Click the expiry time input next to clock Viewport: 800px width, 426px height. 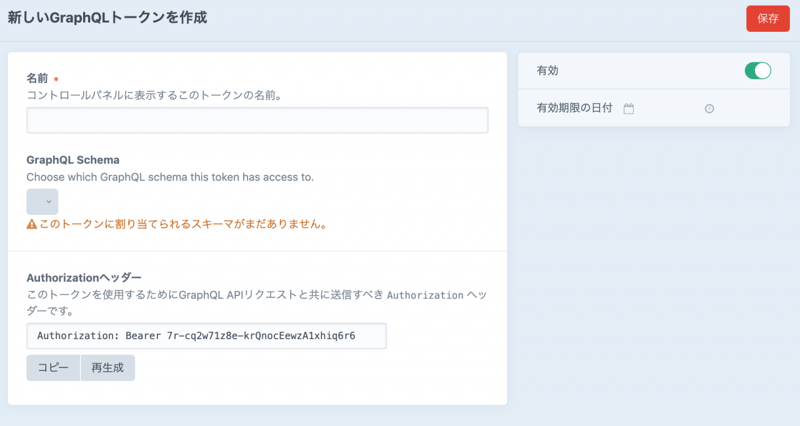[740, 108]
